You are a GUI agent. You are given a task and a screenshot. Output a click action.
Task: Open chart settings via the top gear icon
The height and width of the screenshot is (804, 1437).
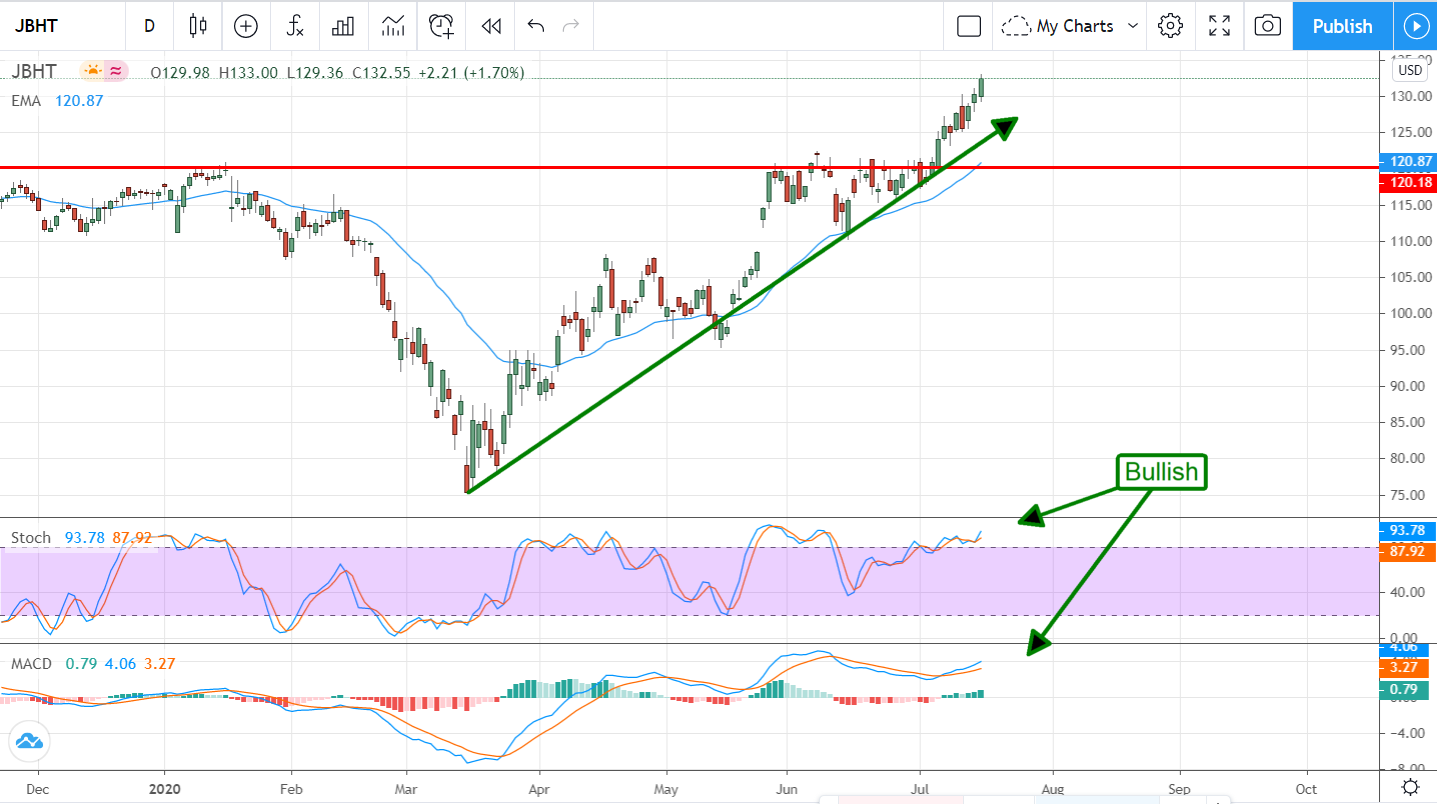[1170, 26]
